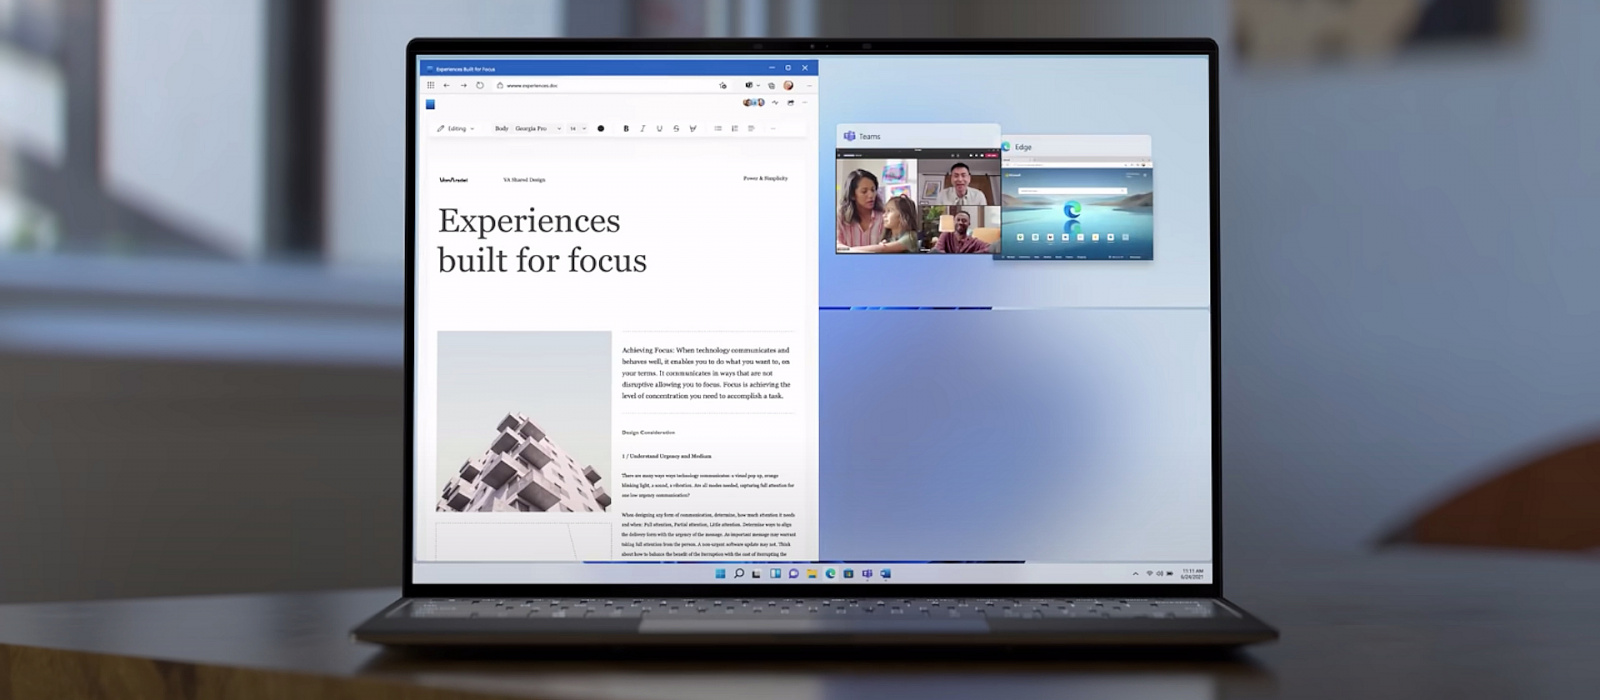The height and width of the screenshot is (700, 1600).
Task: Select the Teams window thumbnail
Action: point(918,201)
